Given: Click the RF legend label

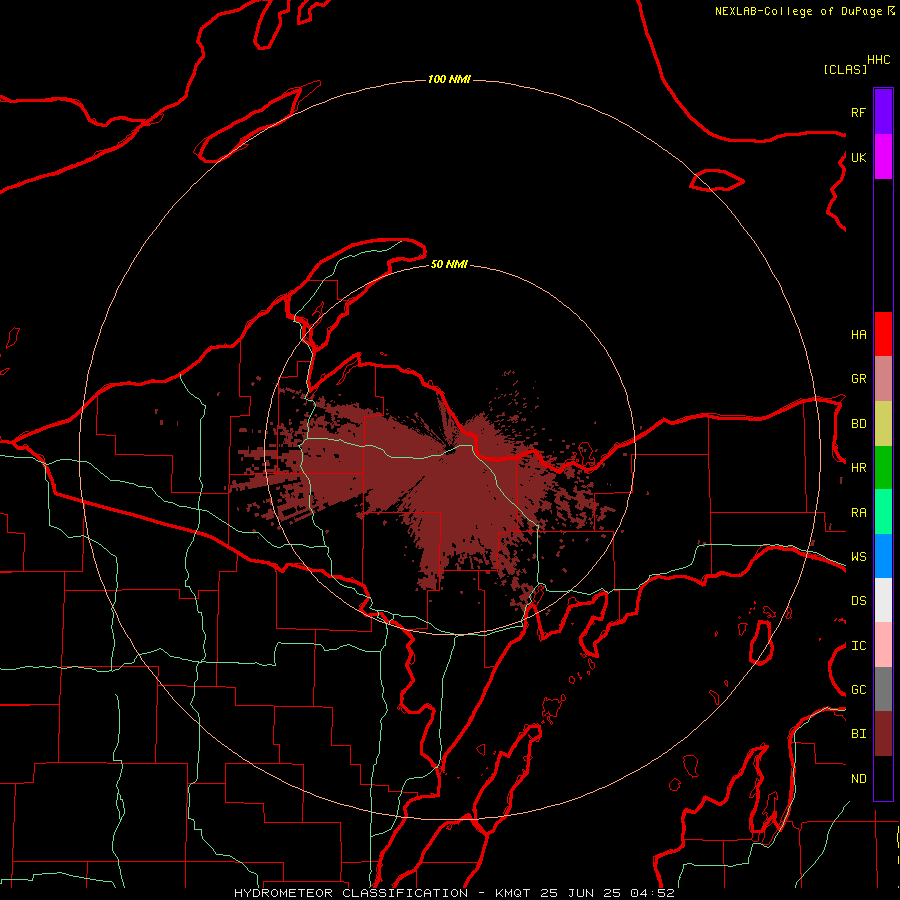Looking at the screenshot, I should 858,112.
